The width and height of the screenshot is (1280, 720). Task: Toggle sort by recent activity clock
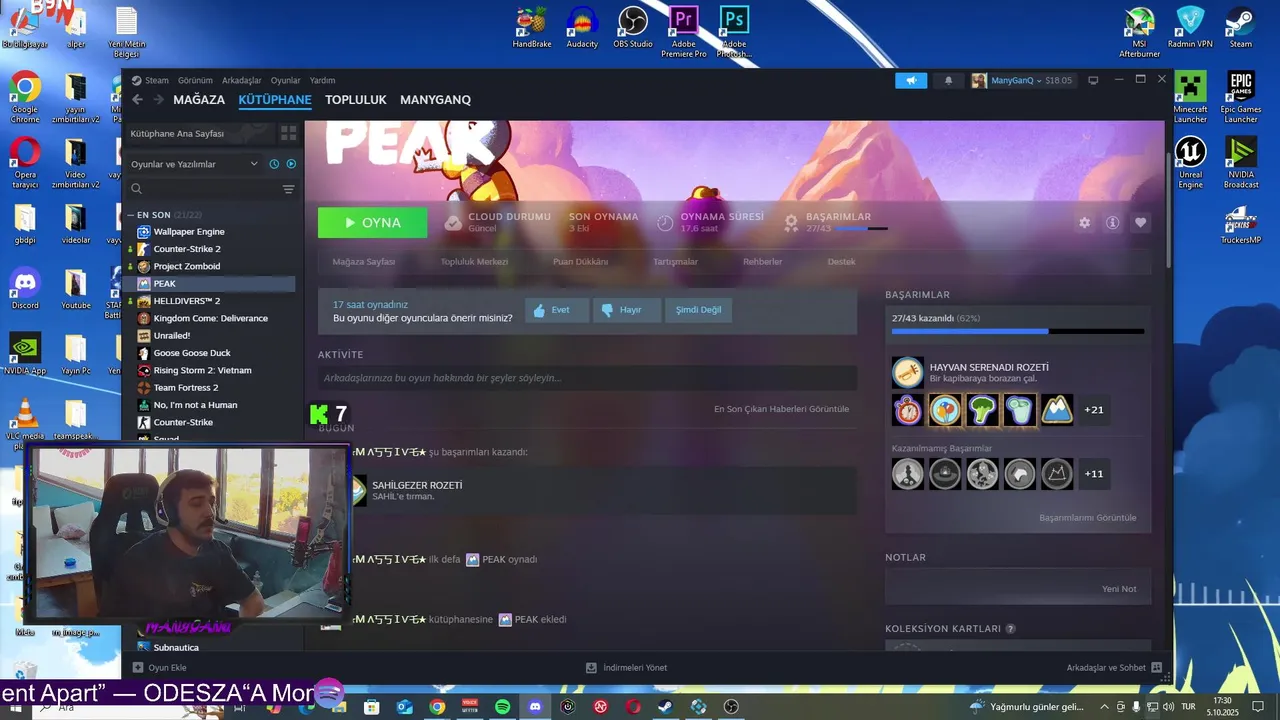point(274,163)
